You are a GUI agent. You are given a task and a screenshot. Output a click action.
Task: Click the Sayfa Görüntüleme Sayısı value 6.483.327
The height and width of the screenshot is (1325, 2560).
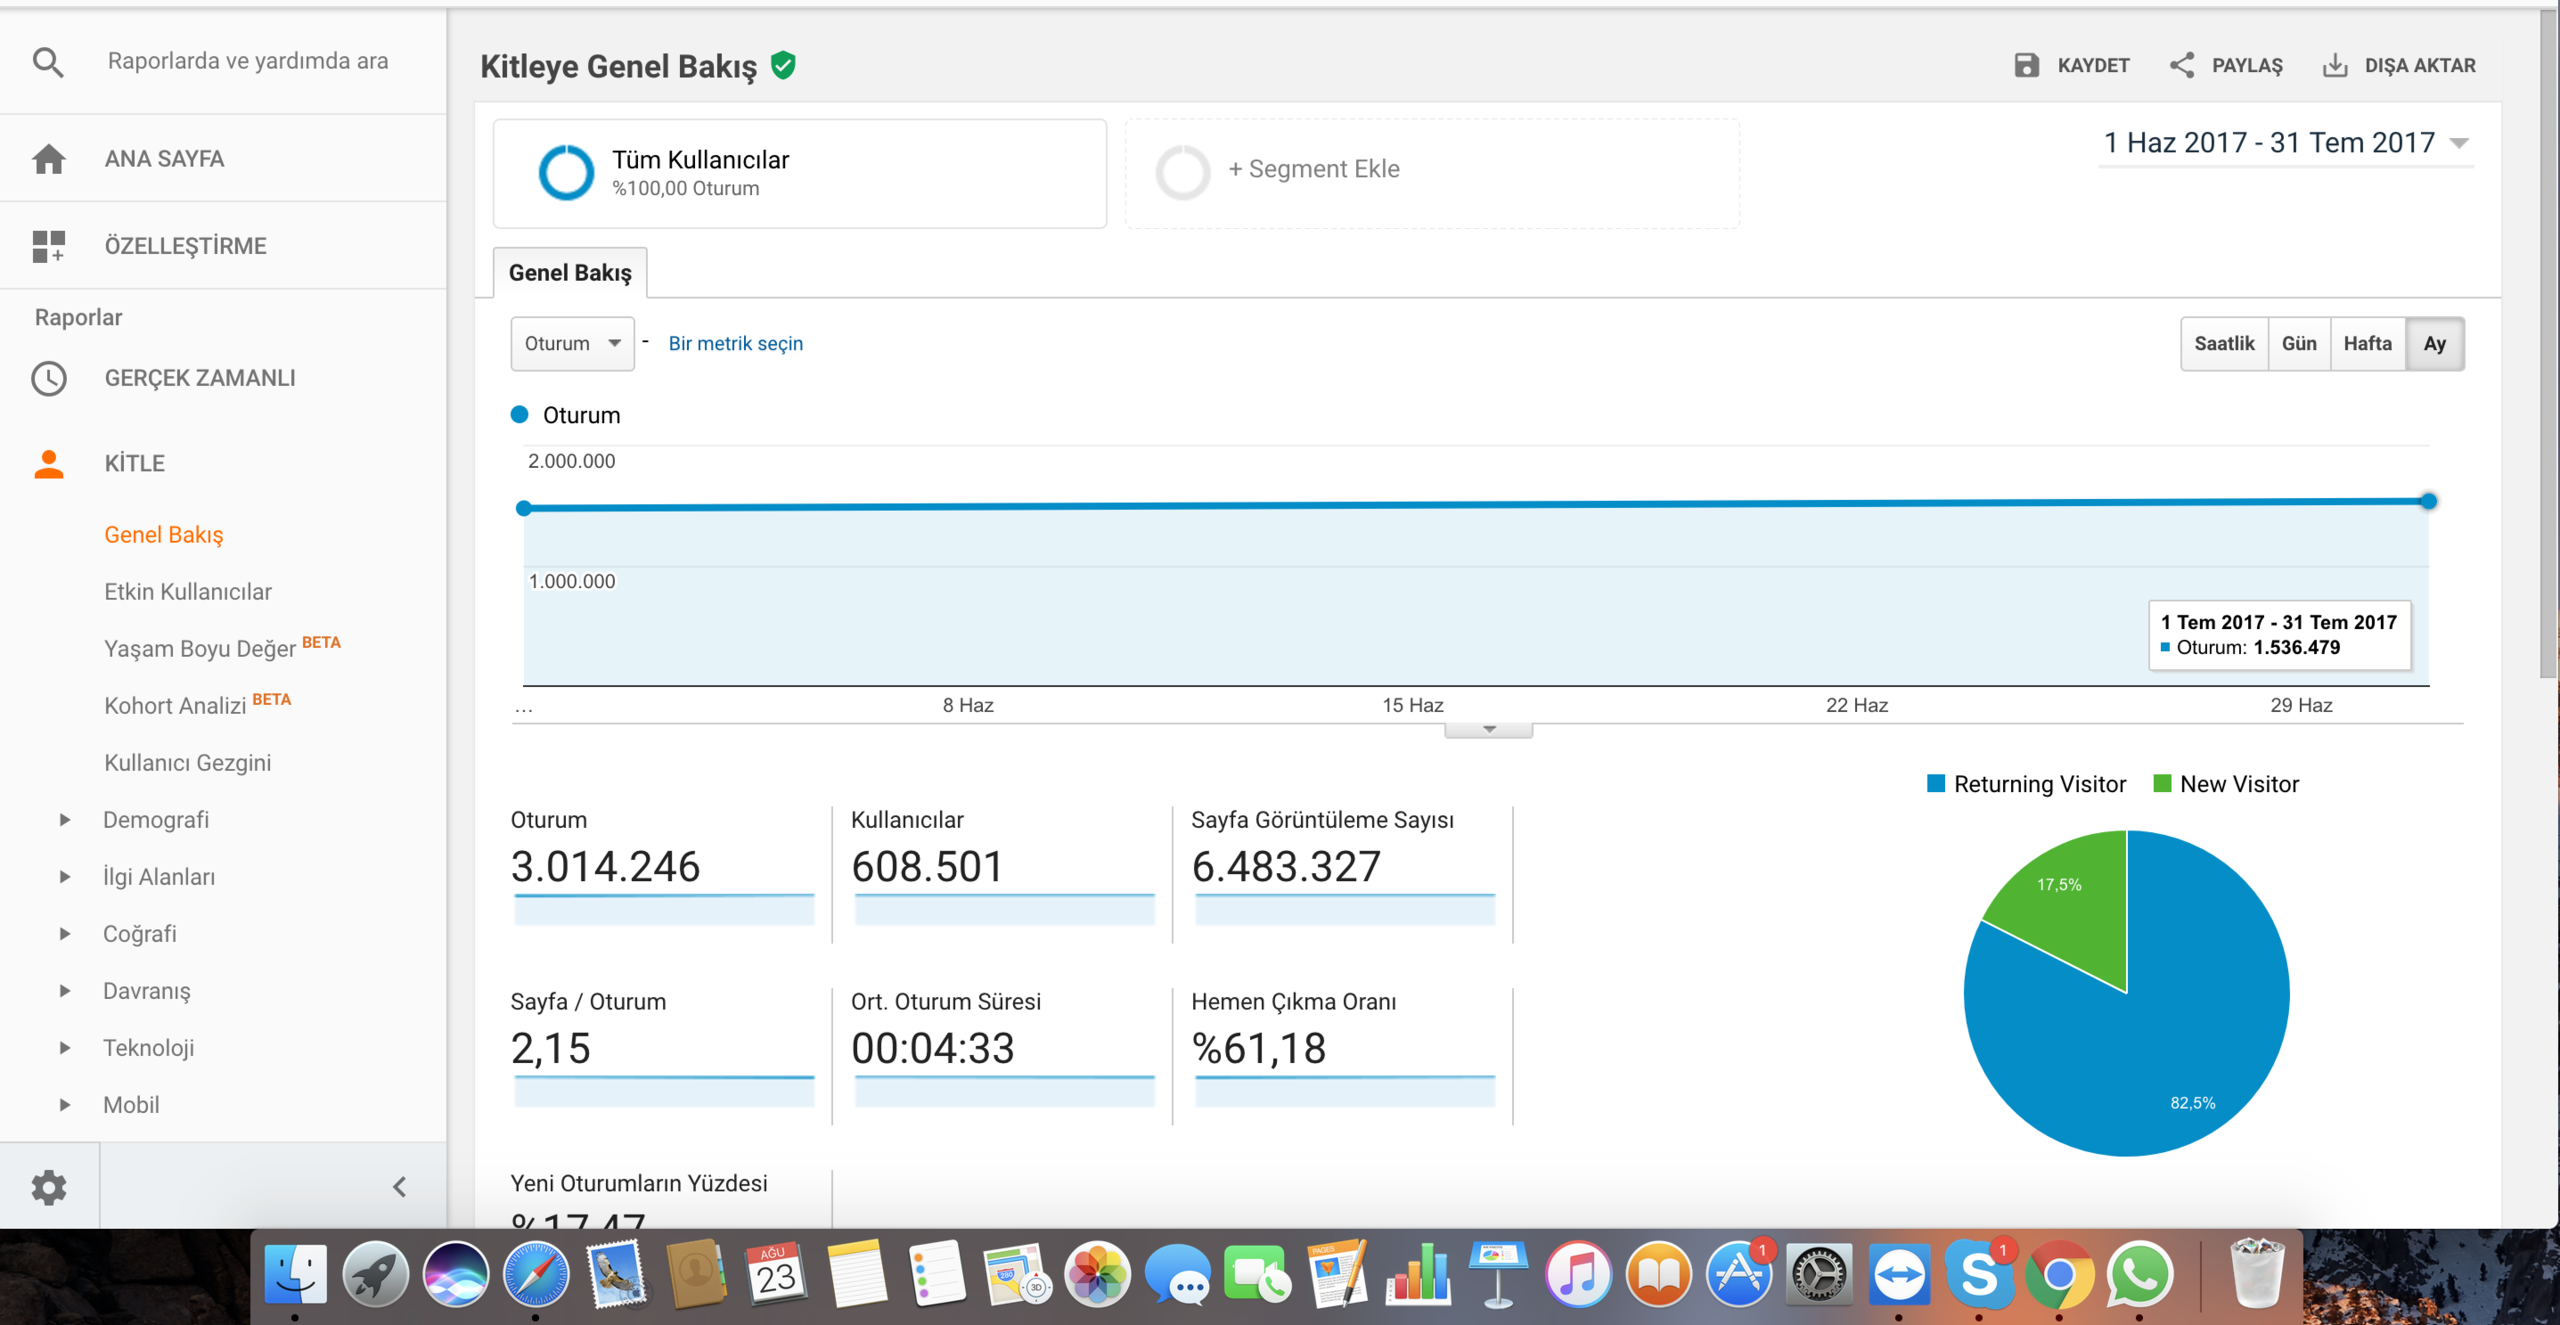click(1286, 866)
